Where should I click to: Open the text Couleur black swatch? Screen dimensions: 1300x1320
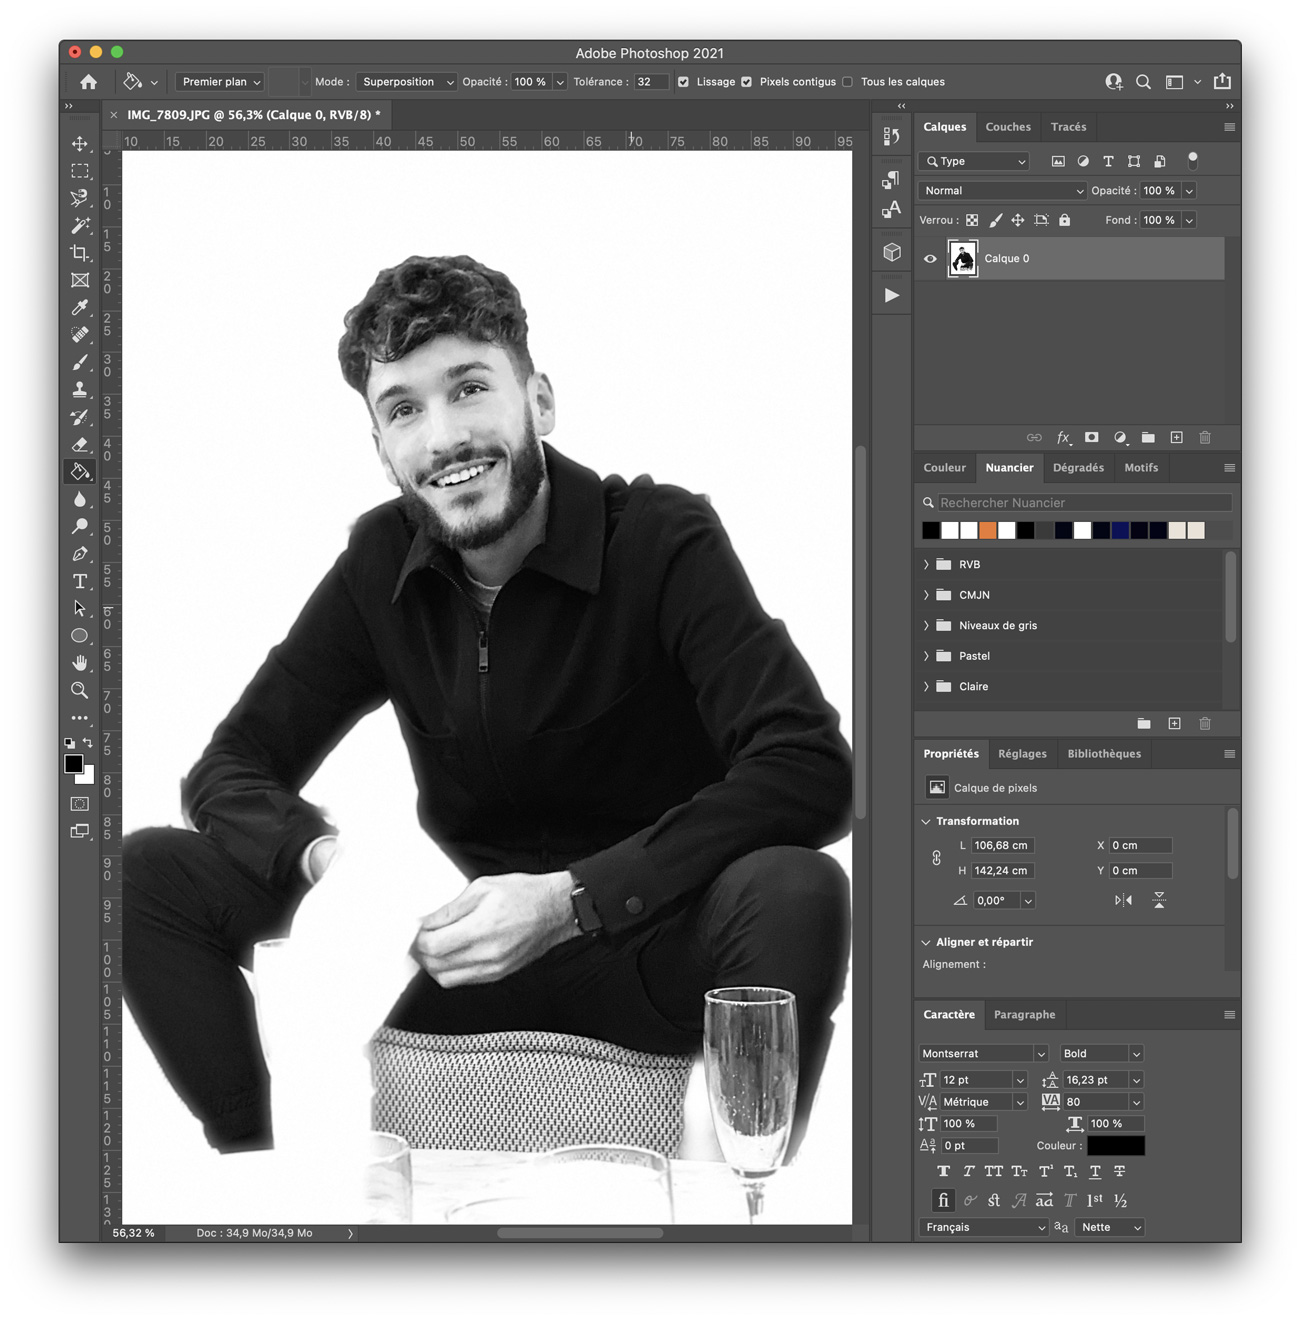(1116, 1146)
